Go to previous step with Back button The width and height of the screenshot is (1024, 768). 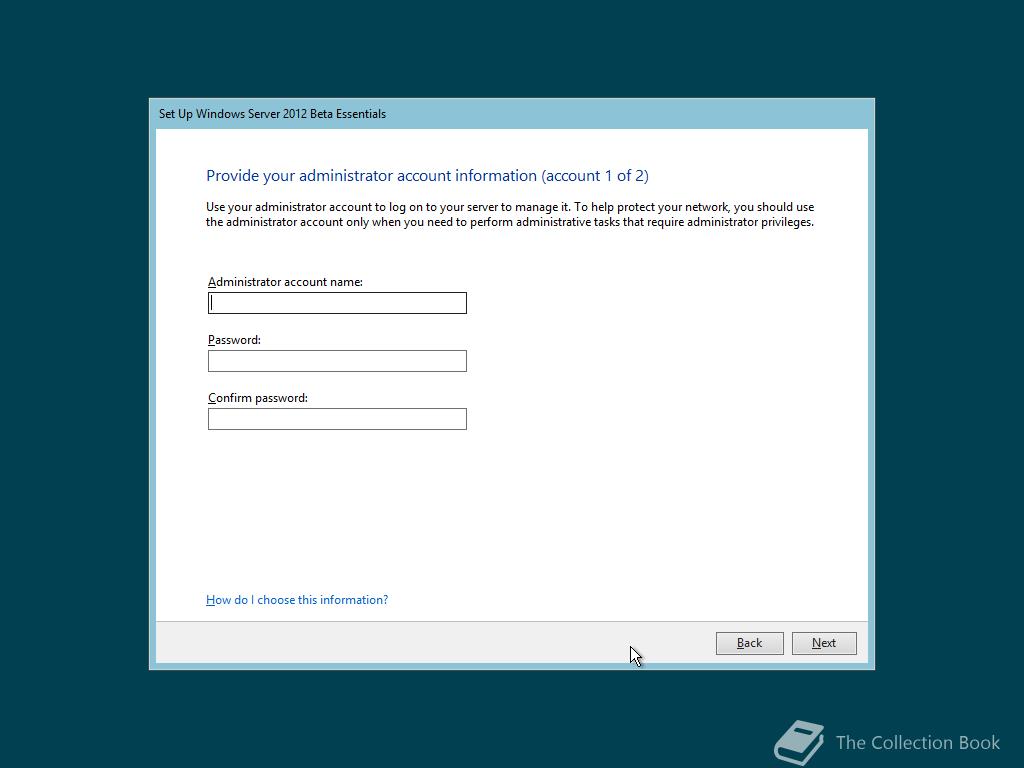point(750,643)
